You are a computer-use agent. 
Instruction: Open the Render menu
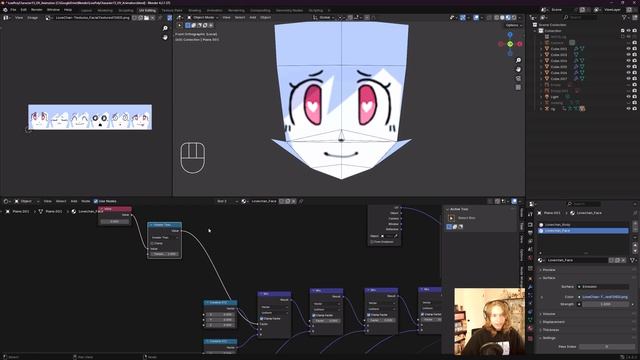pyautogui.click(x=37, y=9)
